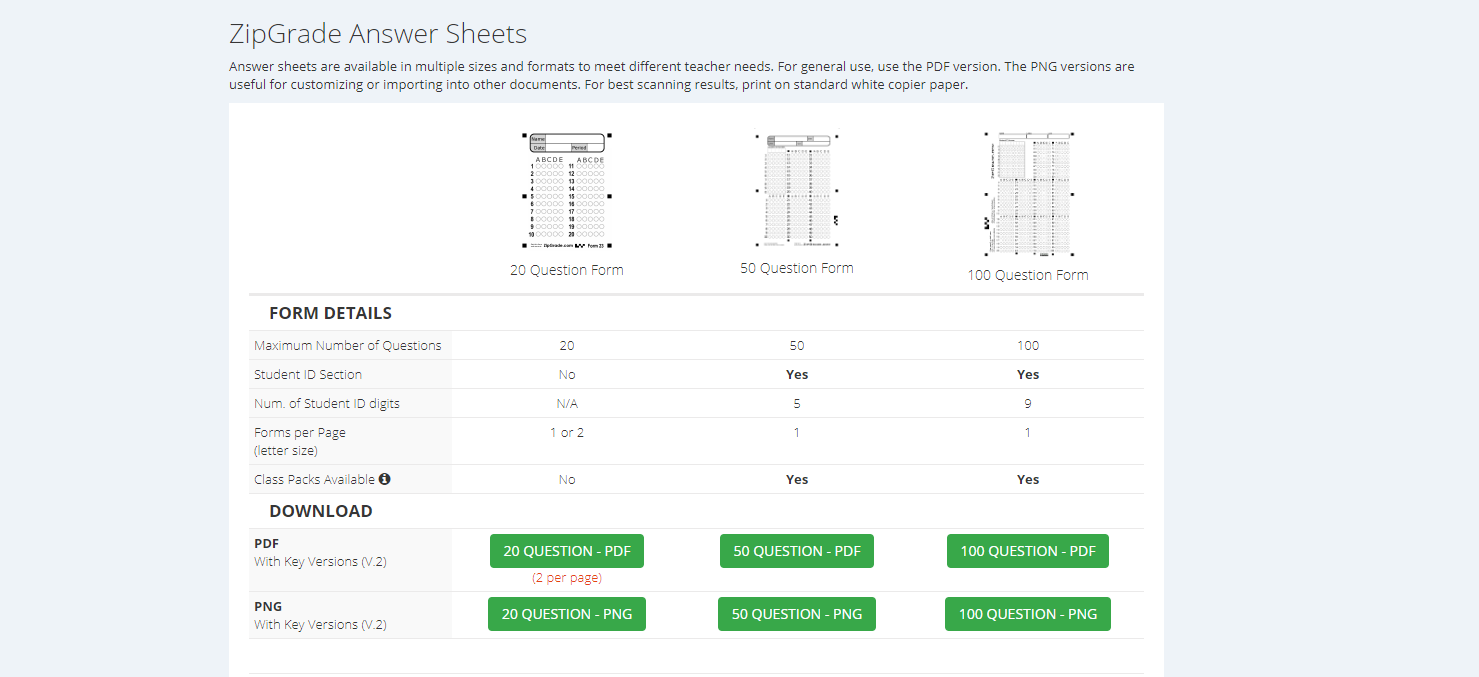The image size is (1479, 677).
Task: Click the 'Class Packs Available' label text
Action: pos(314,479)
